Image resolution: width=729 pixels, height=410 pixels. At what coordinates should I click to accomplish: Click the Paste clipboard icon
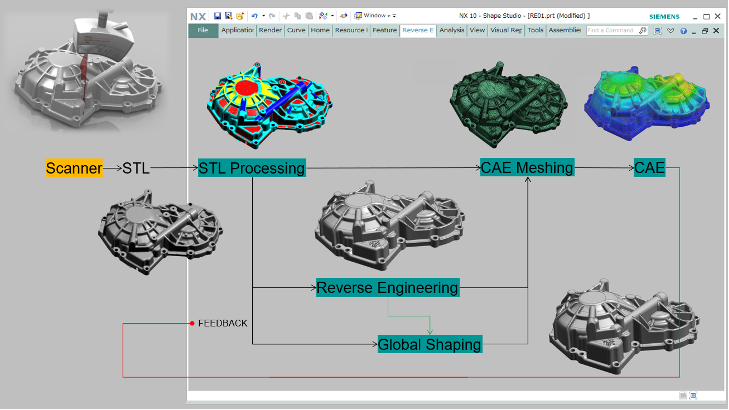pyautogui.click(x=309, y=16)
